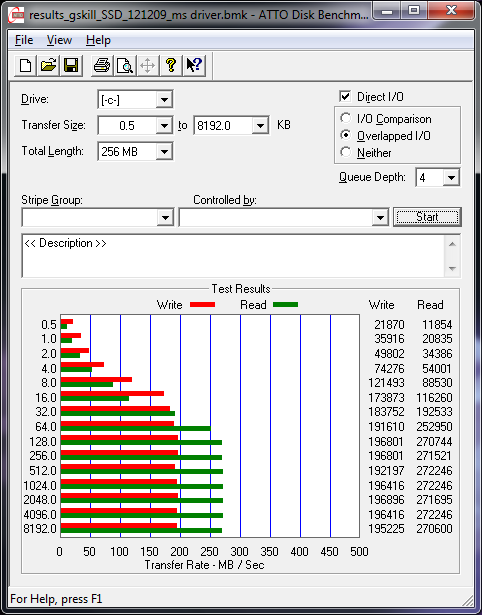Select the I/O Comparison radio button
This screenshot has height=615, width=482.
[x=346, y=118]
